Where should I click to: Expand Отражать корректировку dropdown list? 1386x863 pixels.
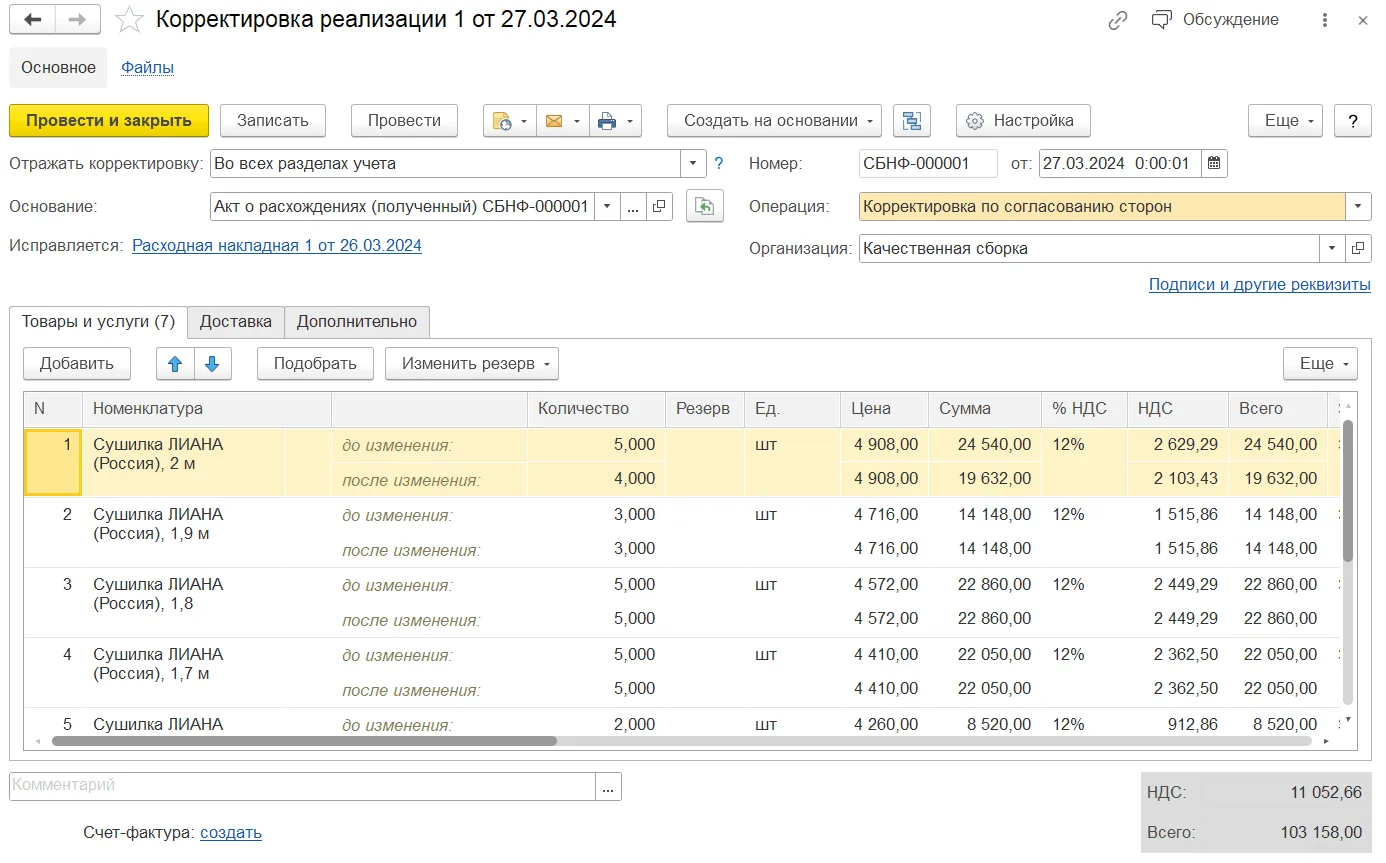pyautogui.click(x=694, y=163)
